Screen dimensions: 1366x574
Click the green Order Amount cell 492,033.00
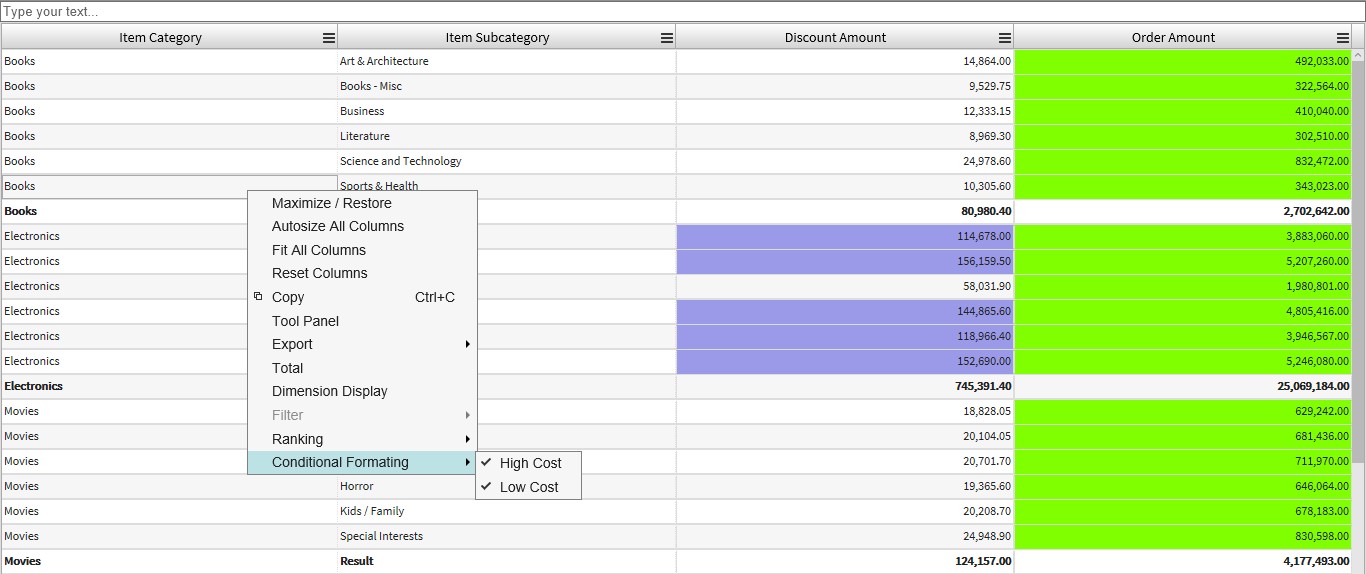[1182, 61]
